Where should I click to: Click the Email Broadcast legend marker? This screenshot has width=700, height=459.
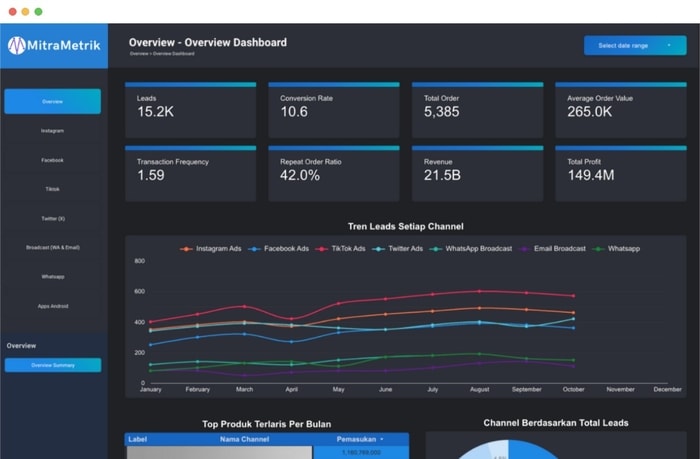coord(524,249)
